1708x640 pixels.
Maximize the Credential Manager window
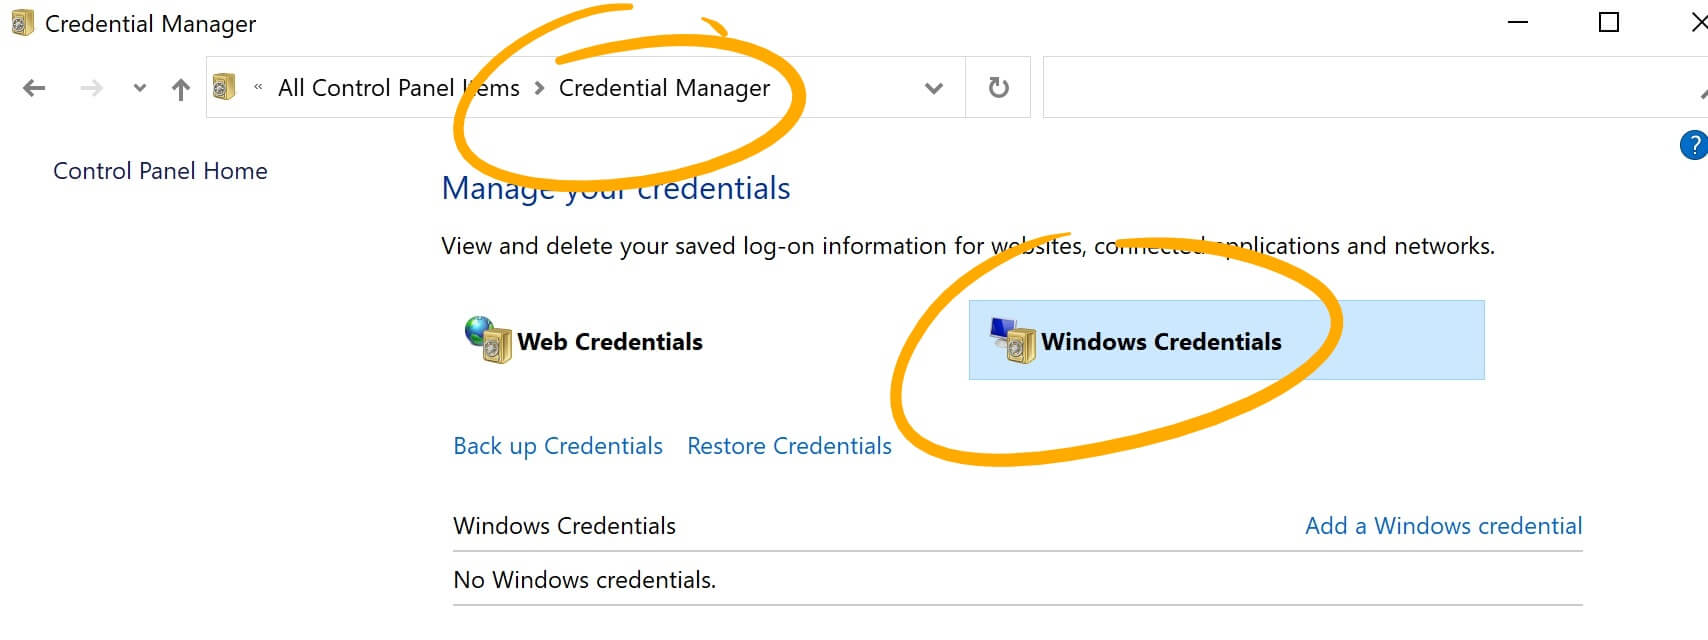pos(1608,22)
